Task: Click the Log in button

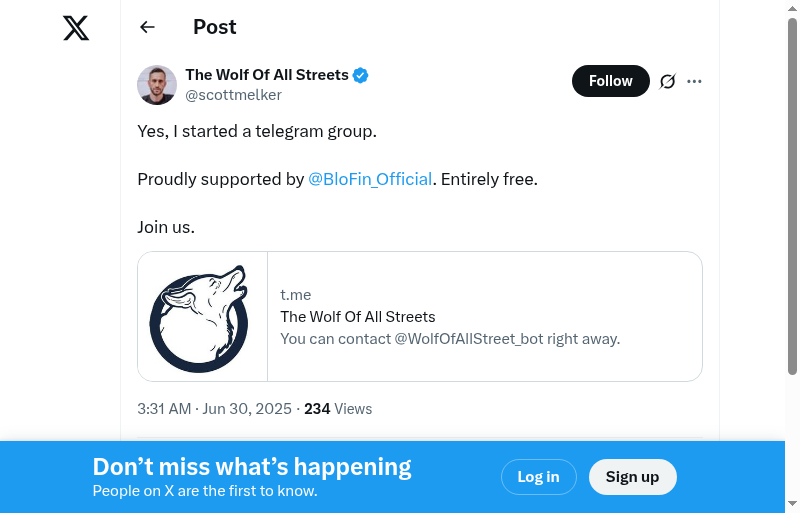Action: coord(538,477)
